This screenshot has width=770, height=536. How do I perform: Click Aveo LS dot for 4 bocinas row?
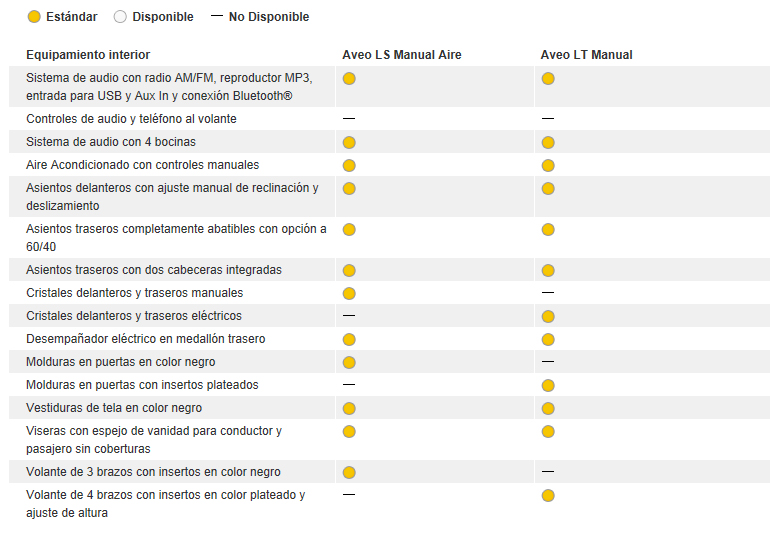(349, 142)
